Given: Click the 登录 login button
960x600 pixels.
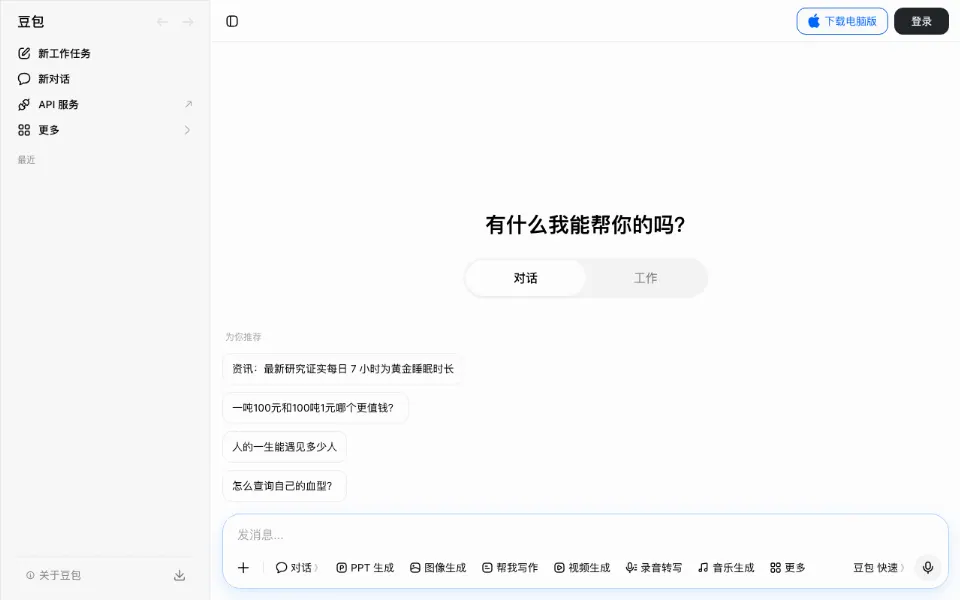Looking at the screenshot, I should pos(921,21).
